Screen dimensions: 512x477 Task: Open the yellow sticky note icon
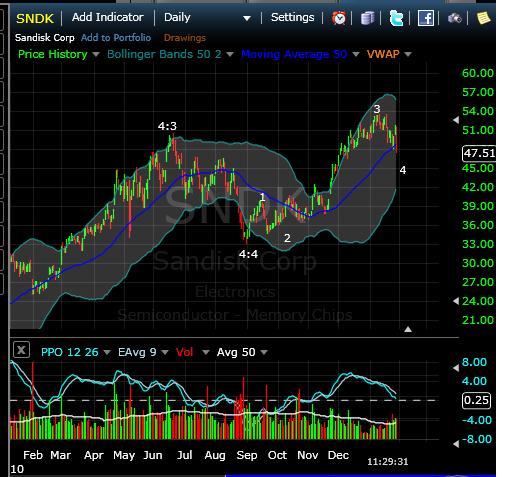(483, 18)
